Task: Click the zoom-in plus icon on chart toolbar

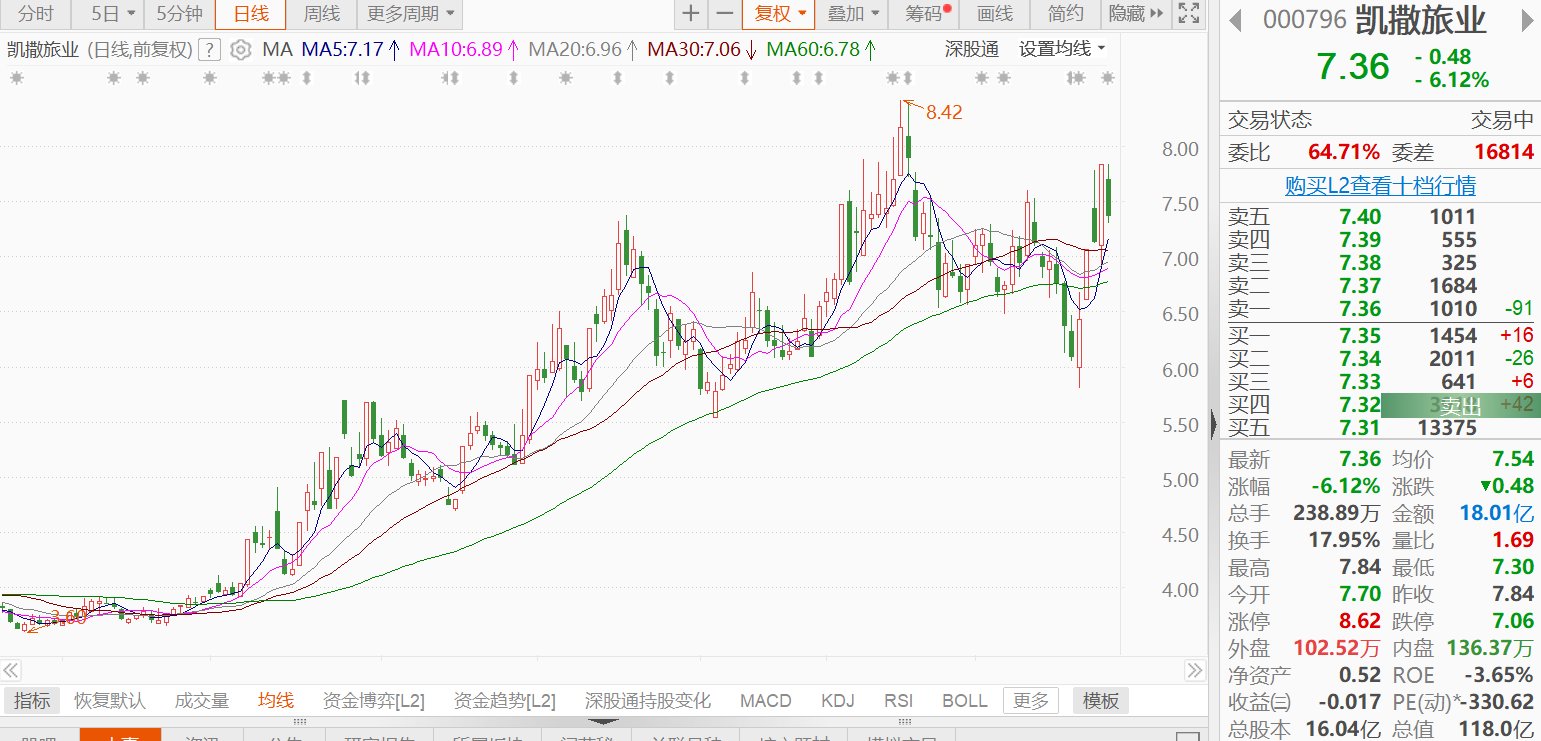Action: click(690, 14)
